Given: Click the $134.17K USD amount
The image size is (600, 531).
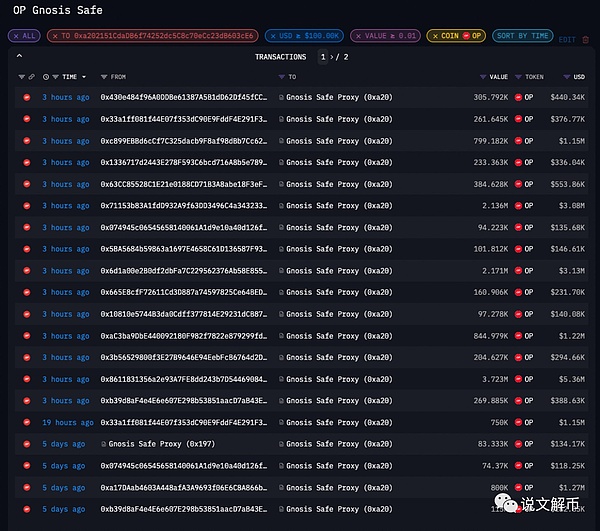Looking at the screenshot, I should point(567,444).
